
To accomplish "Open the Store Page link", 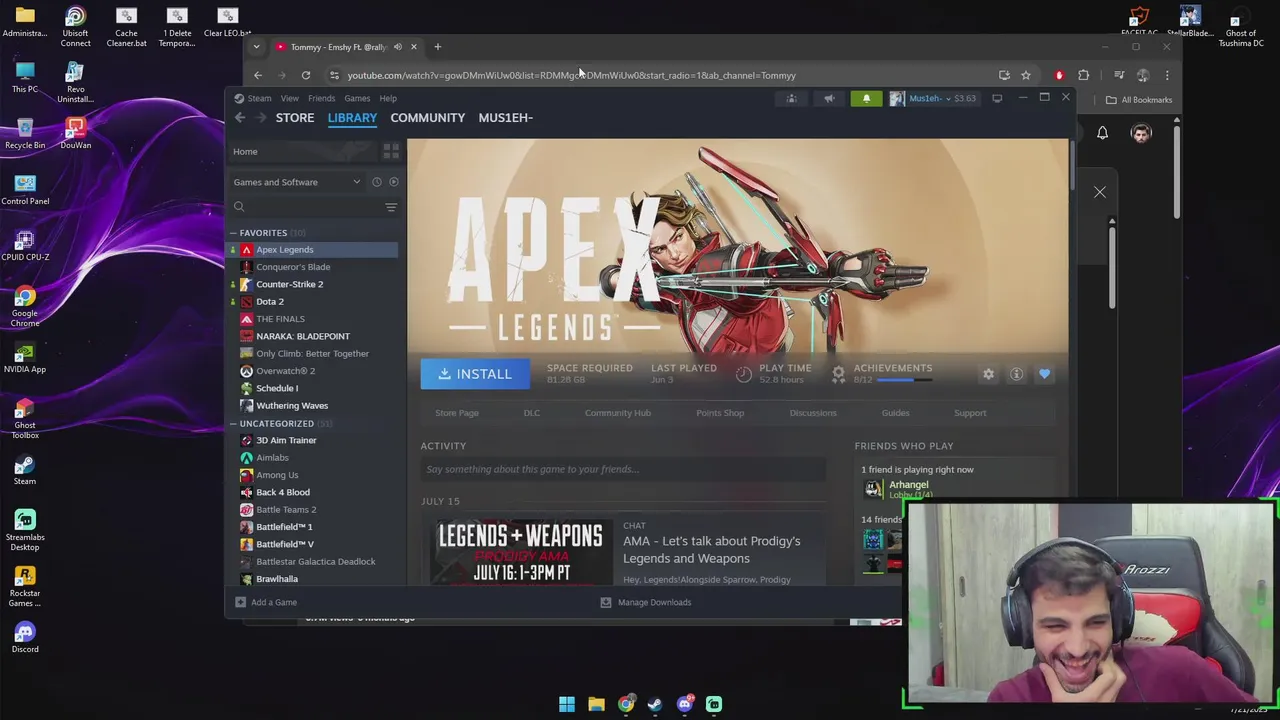I will (x=457, y=413).
